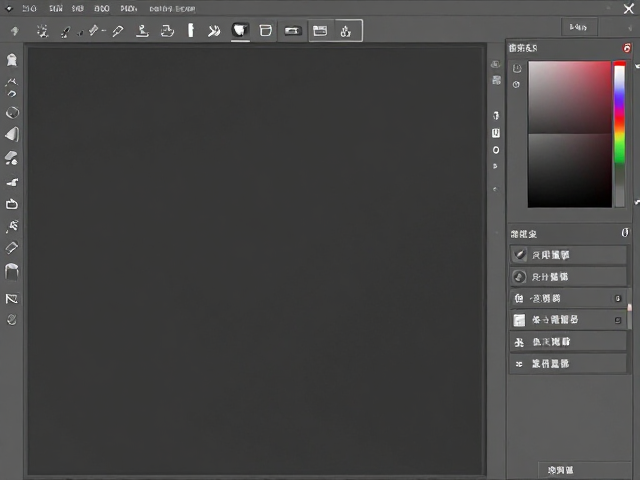This screenshot has width=640, height=480.
Task: Select the stamp tool in the top toolbar
Action: tap(142, 31)
